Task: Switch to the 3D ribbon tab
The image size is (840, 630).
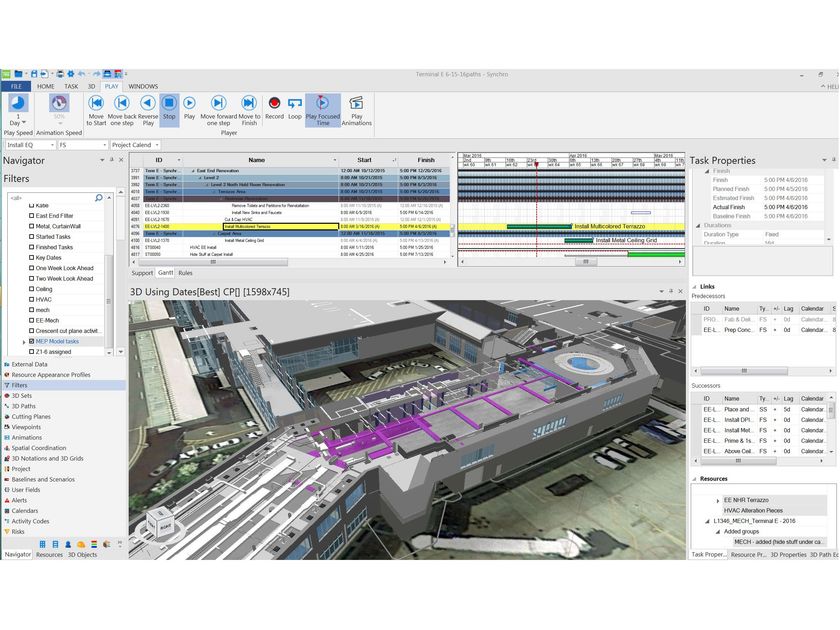Action: pos(92,86)
